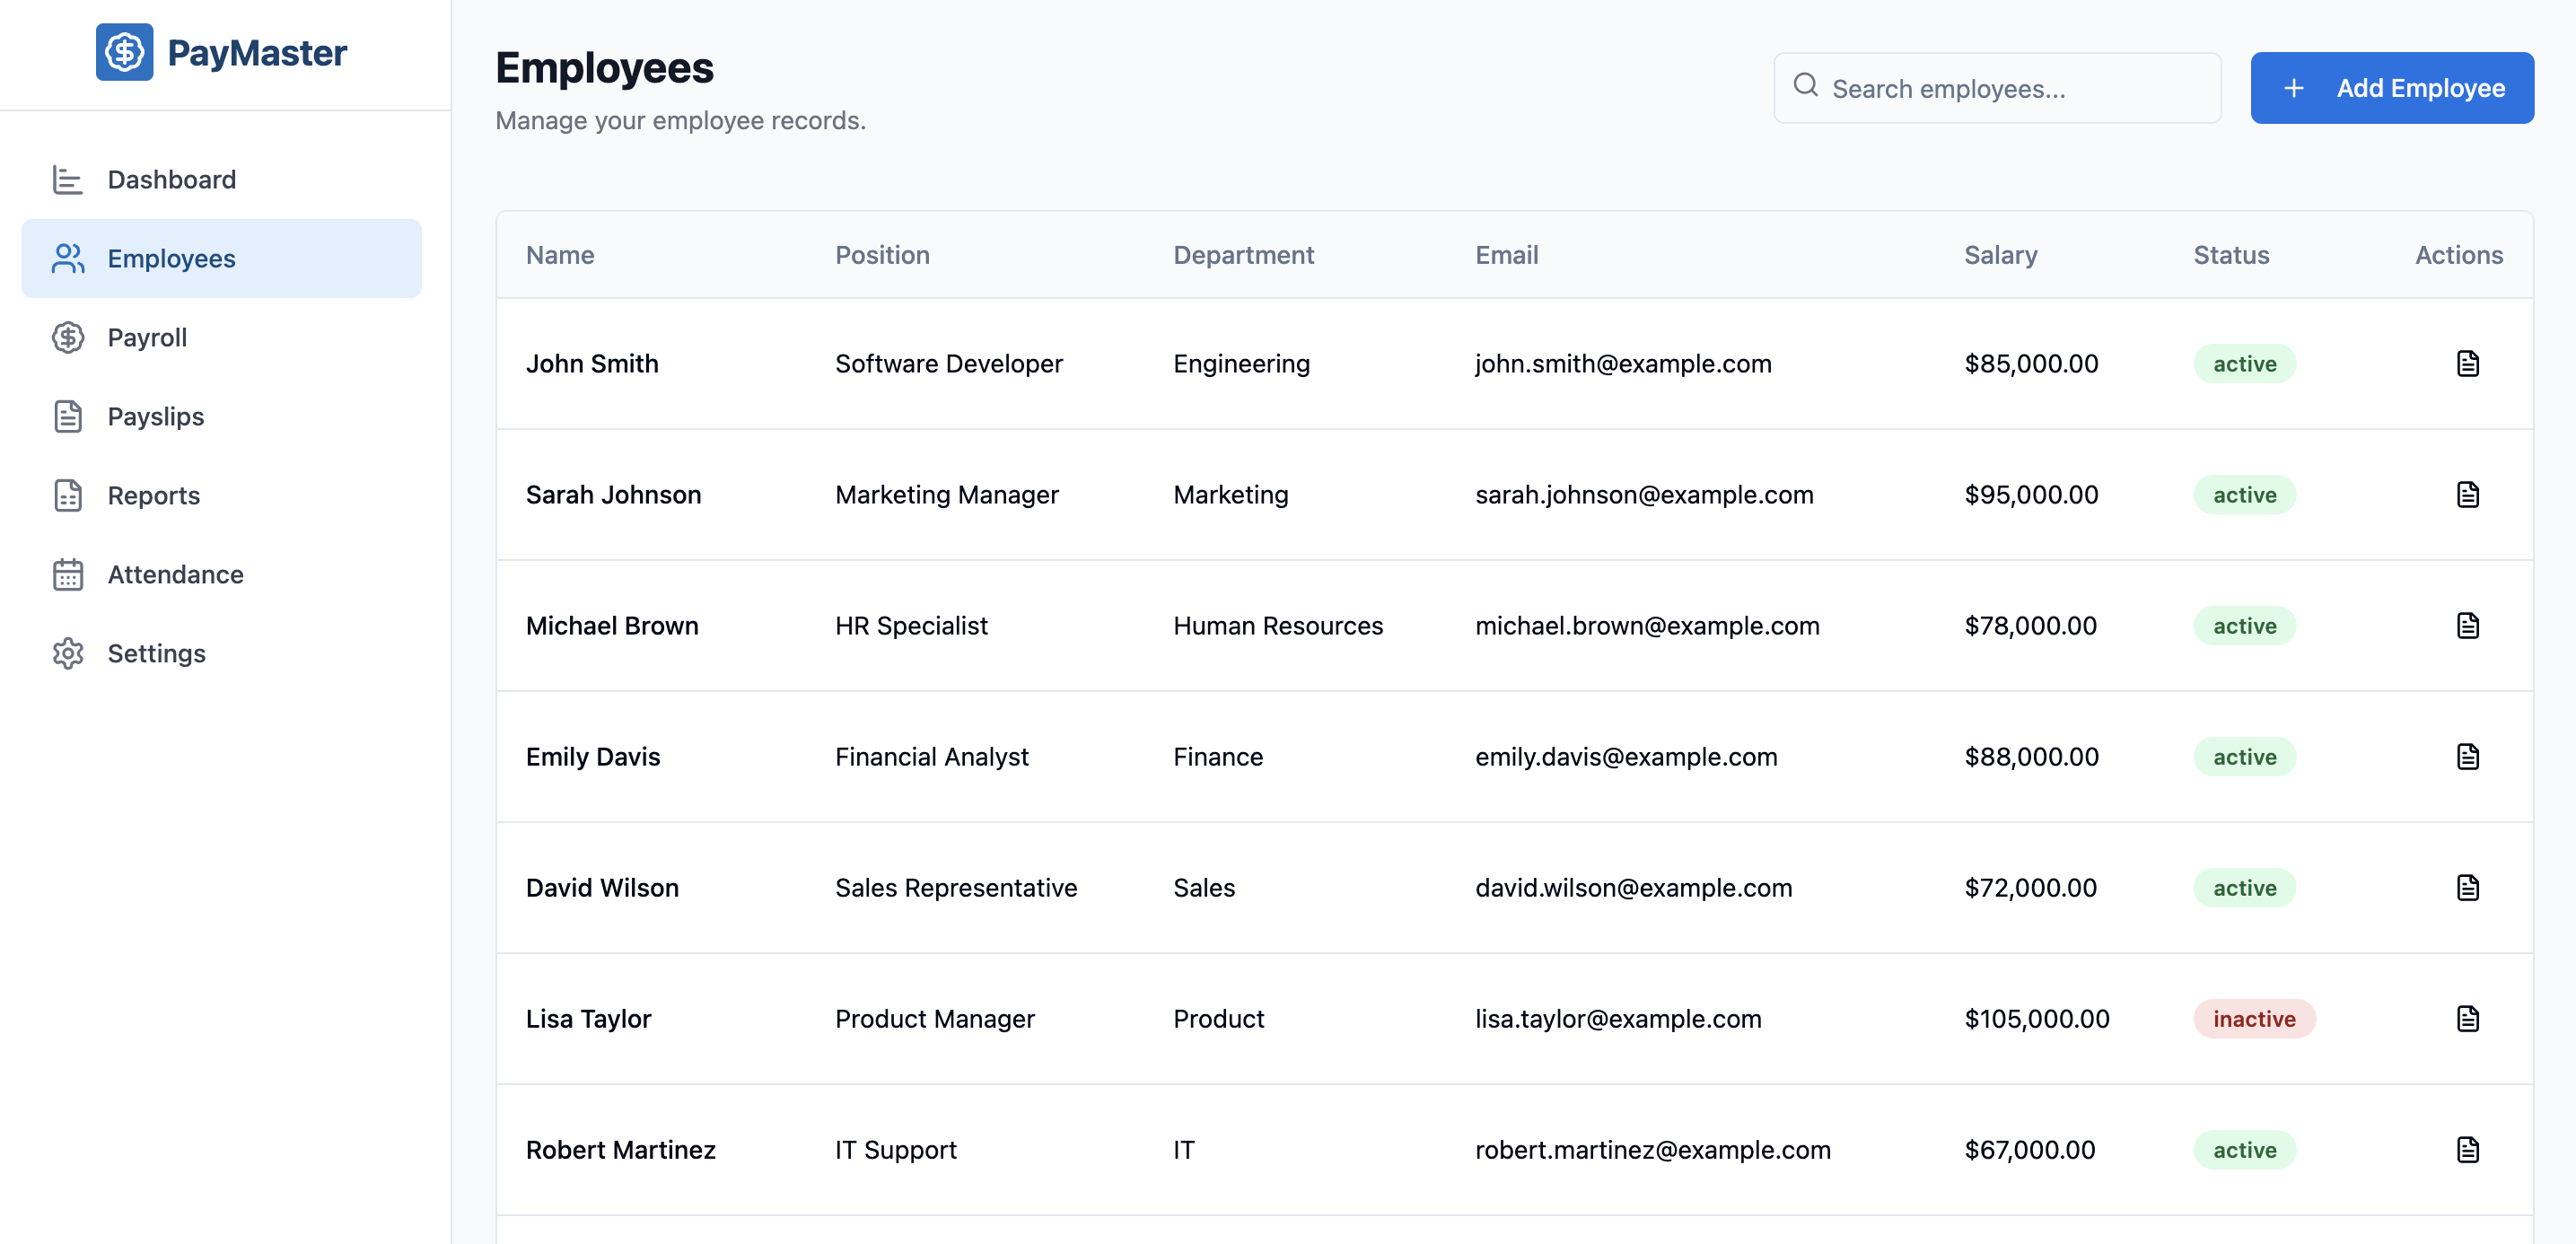The width and height of the screenshot is (2576, 1244).
Task: Navigate to Payslips page
Action: pyautogui.click(x=155, y=417)
